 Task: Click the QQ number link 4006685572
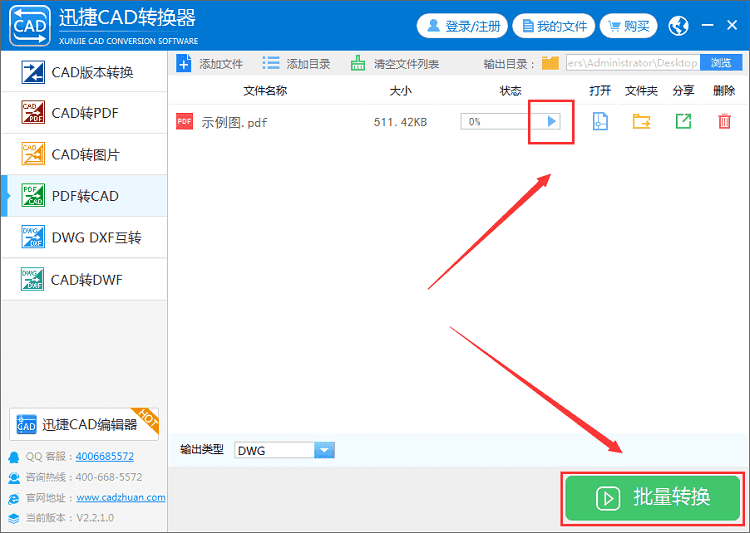[105, 456]
